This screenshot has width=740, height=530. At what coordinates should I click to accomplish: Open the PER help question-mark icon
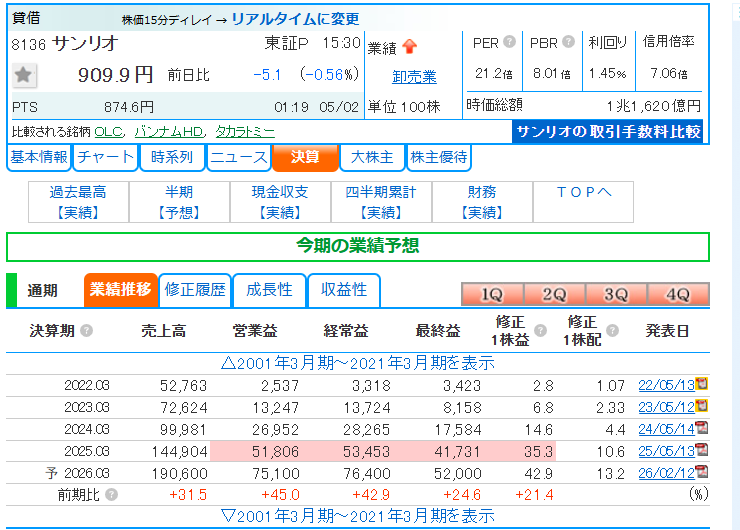509,42
